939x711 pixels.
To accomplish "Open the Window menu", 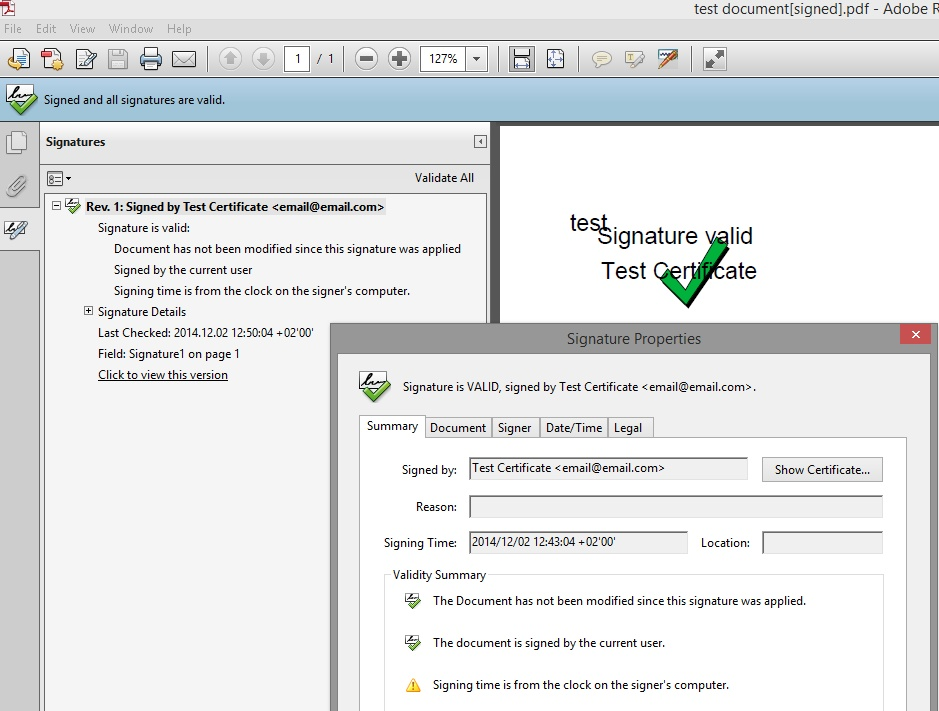I will tap(131, 29).
